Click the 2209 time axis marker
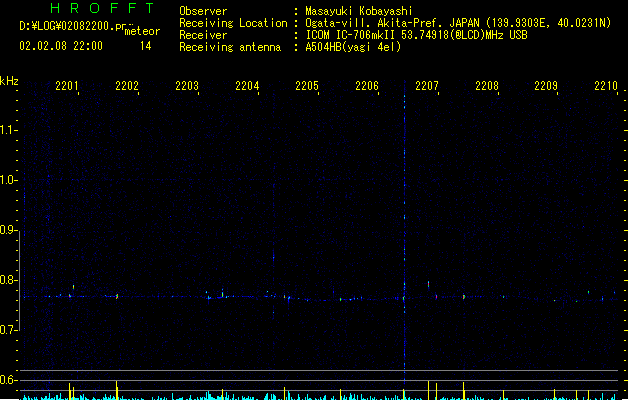Screen dimensions: 629x400 tap(546, 86)
